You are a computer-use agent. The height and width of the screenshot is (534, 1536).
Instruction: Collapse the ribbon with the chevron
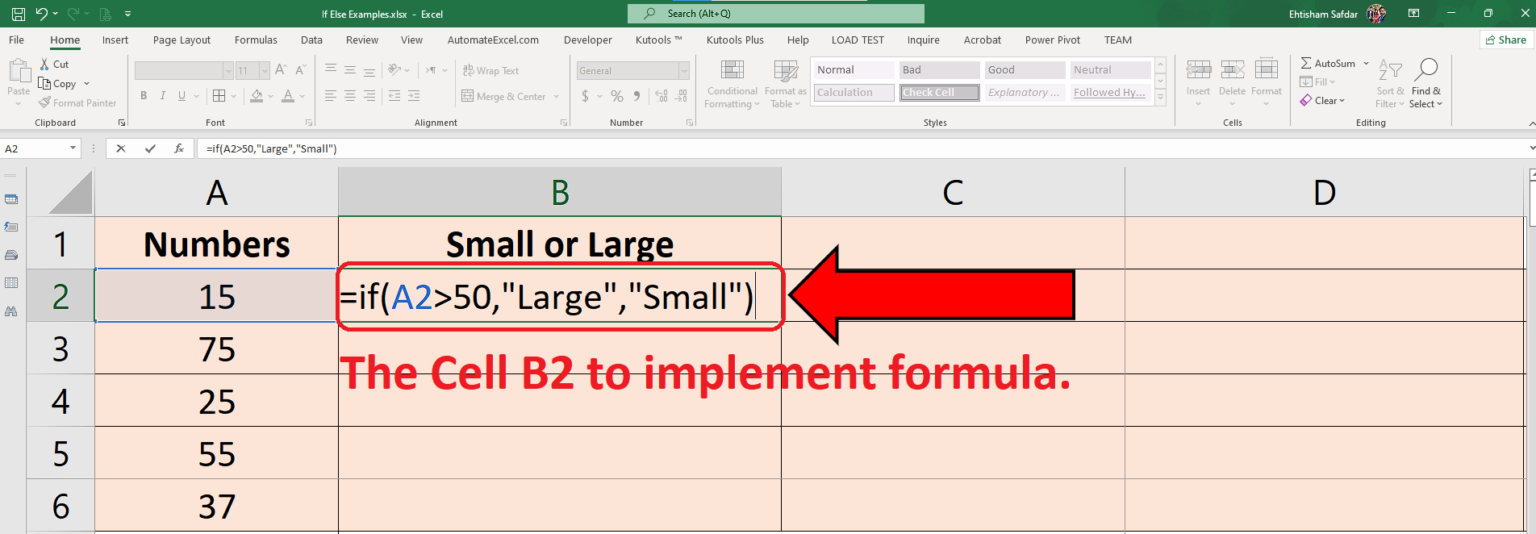(x=1530, y=122)
